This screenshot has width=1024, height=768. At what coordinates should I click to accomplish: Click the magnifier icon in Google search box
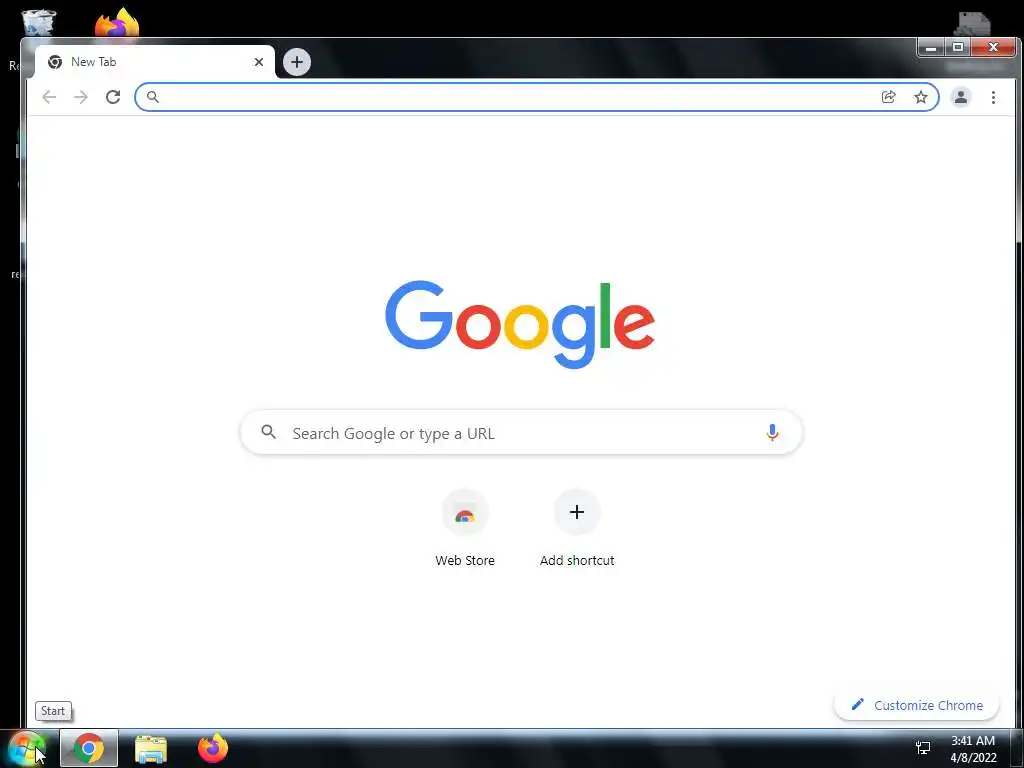268,432
